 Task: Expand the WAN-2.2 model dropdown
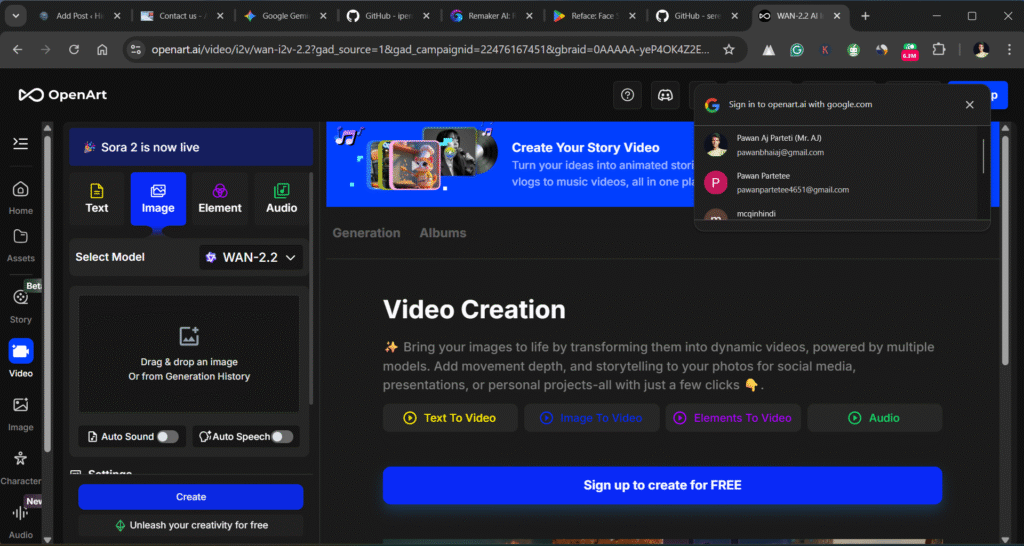(x=251, y=257)
